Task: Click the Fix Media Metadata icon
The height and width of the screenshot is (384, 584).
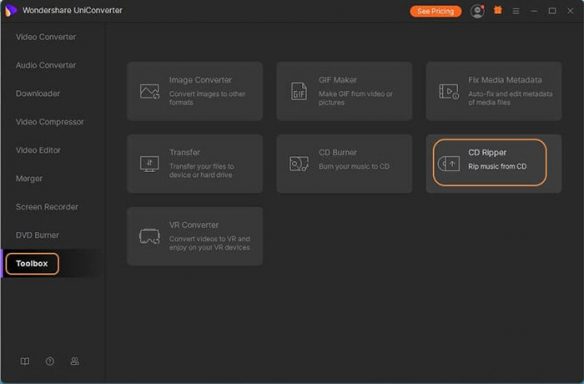Action: coord(449,91)
